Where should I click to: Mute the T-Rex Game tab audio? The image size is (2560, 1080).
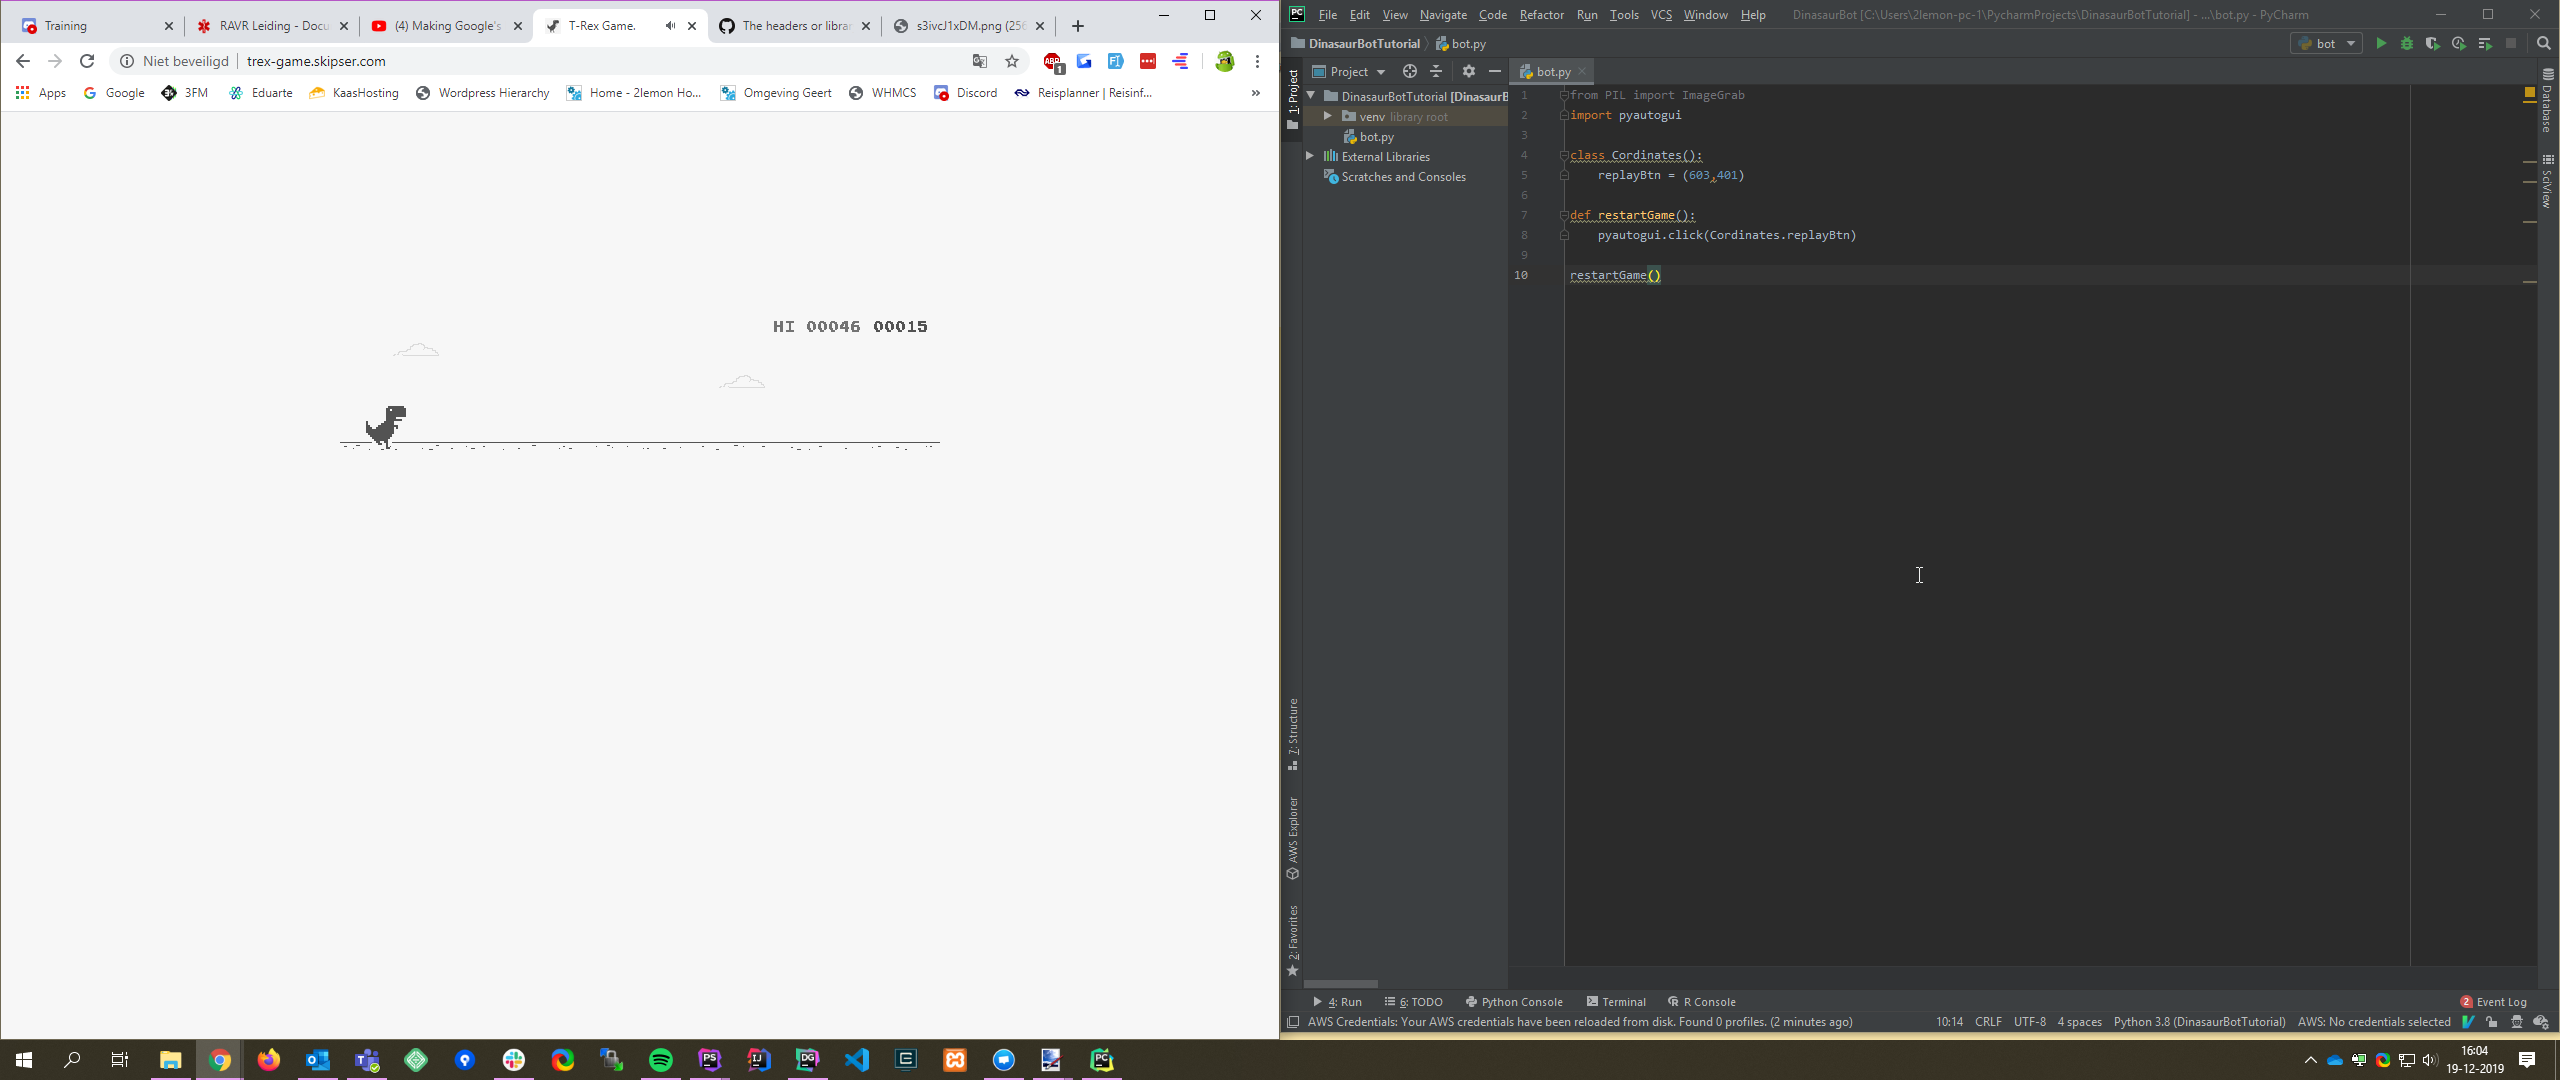[x=670, y=26]
